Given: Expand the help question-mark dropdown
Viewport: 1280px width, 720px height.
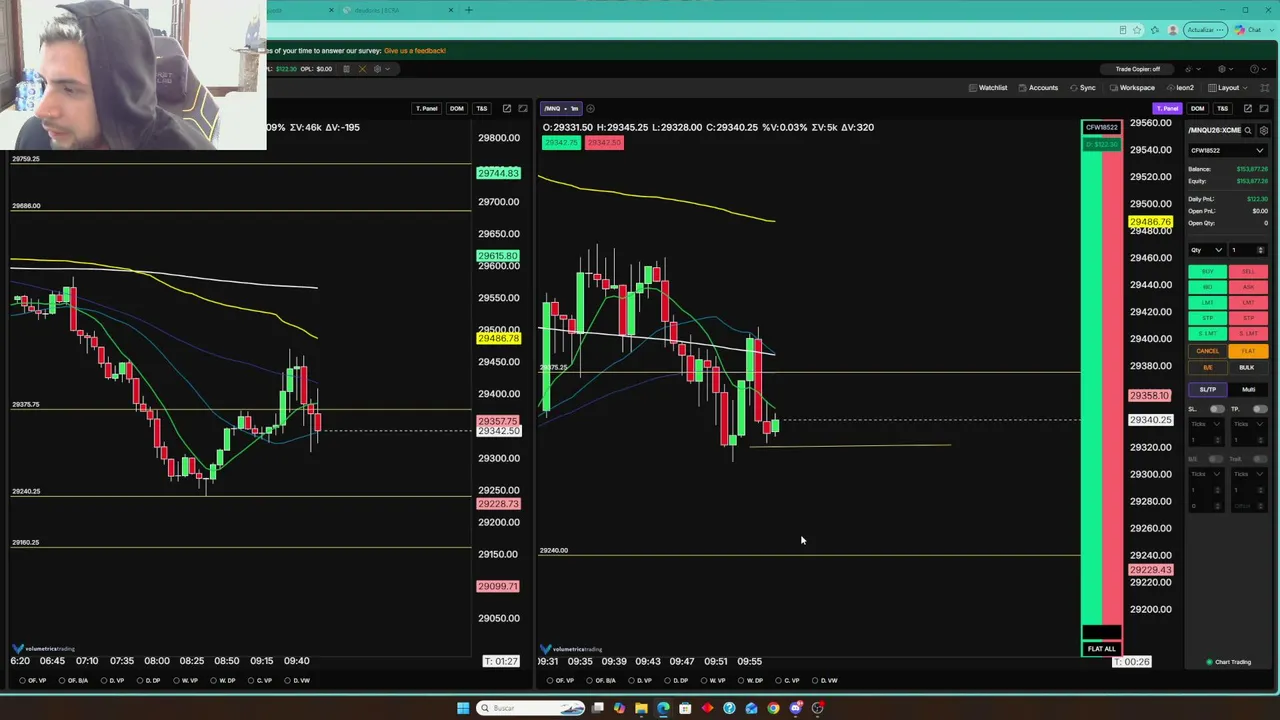Looking at the screenshot, I should point(1257,69).
